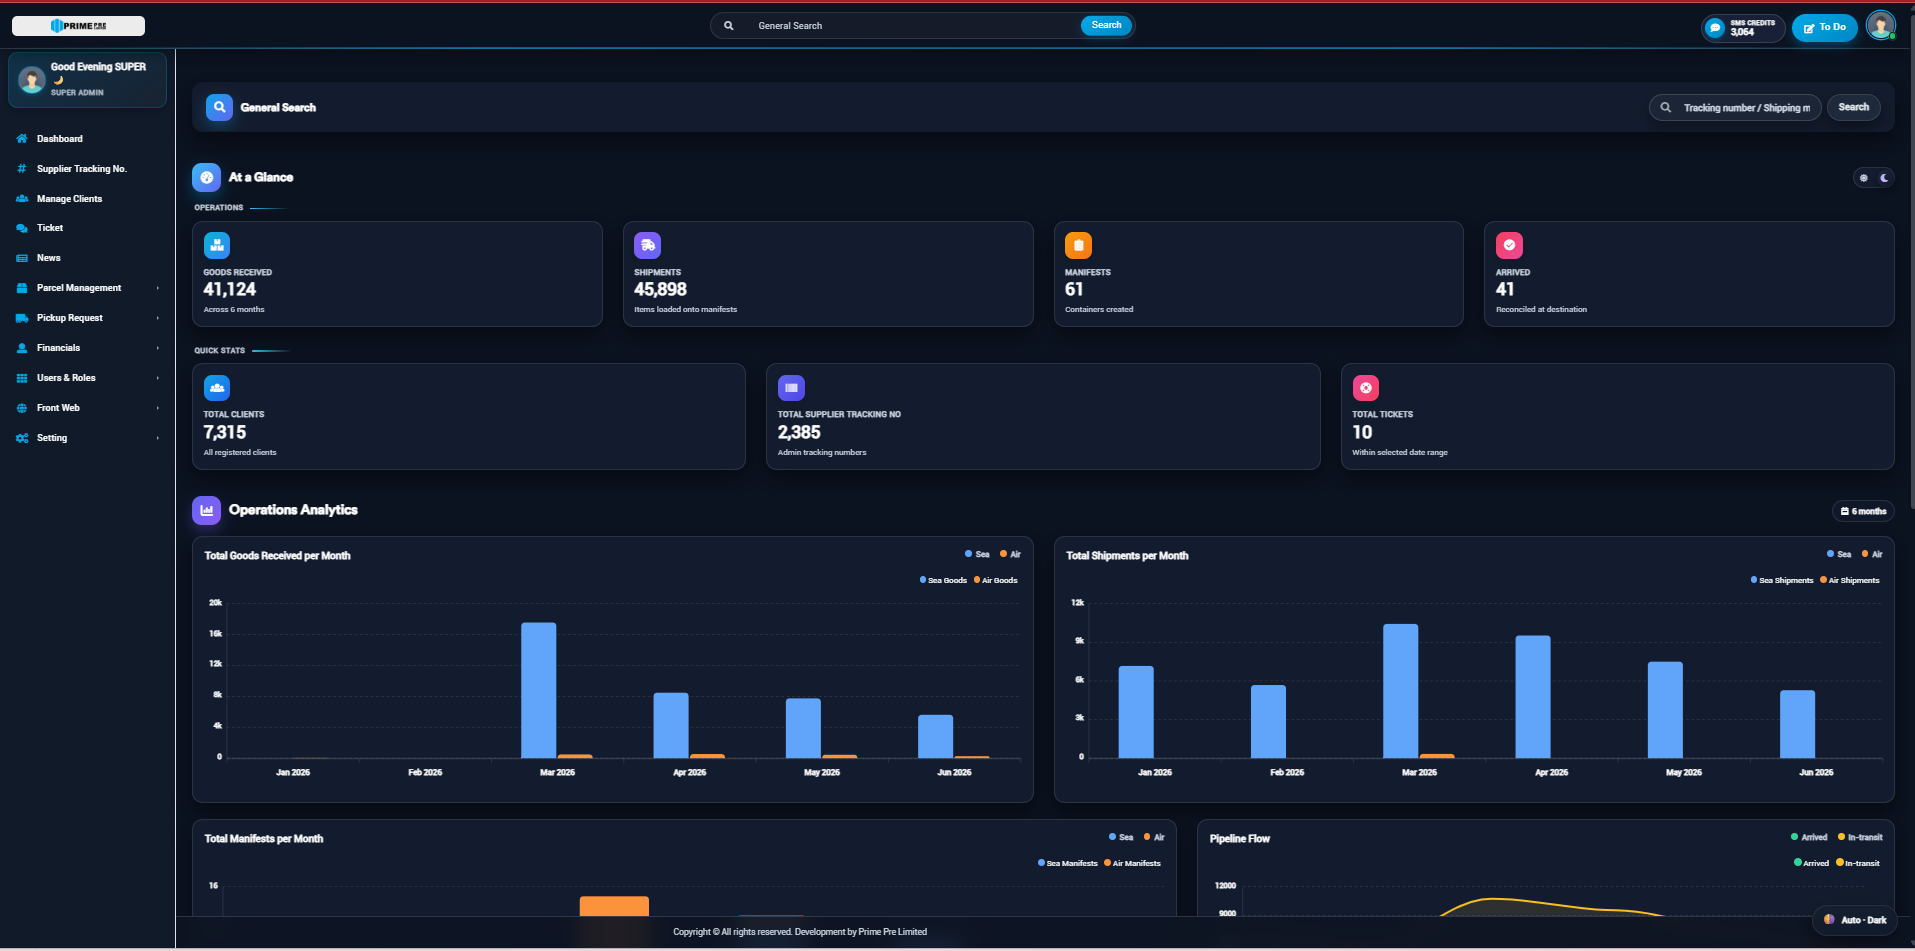Click Jan 2026 Sea Shipments bar
Viewport: 1915px width, 951px height.
pyautogui.click(x=1136, y=712)
